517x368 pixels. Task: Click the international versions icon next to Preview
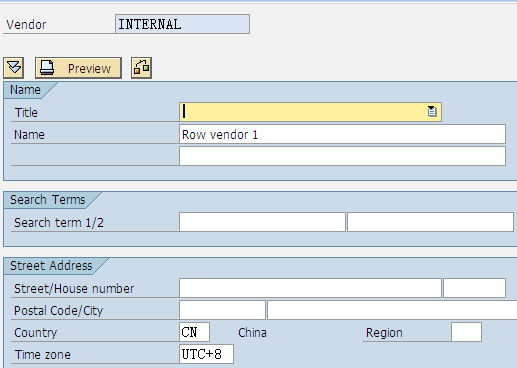click(141, 68)
